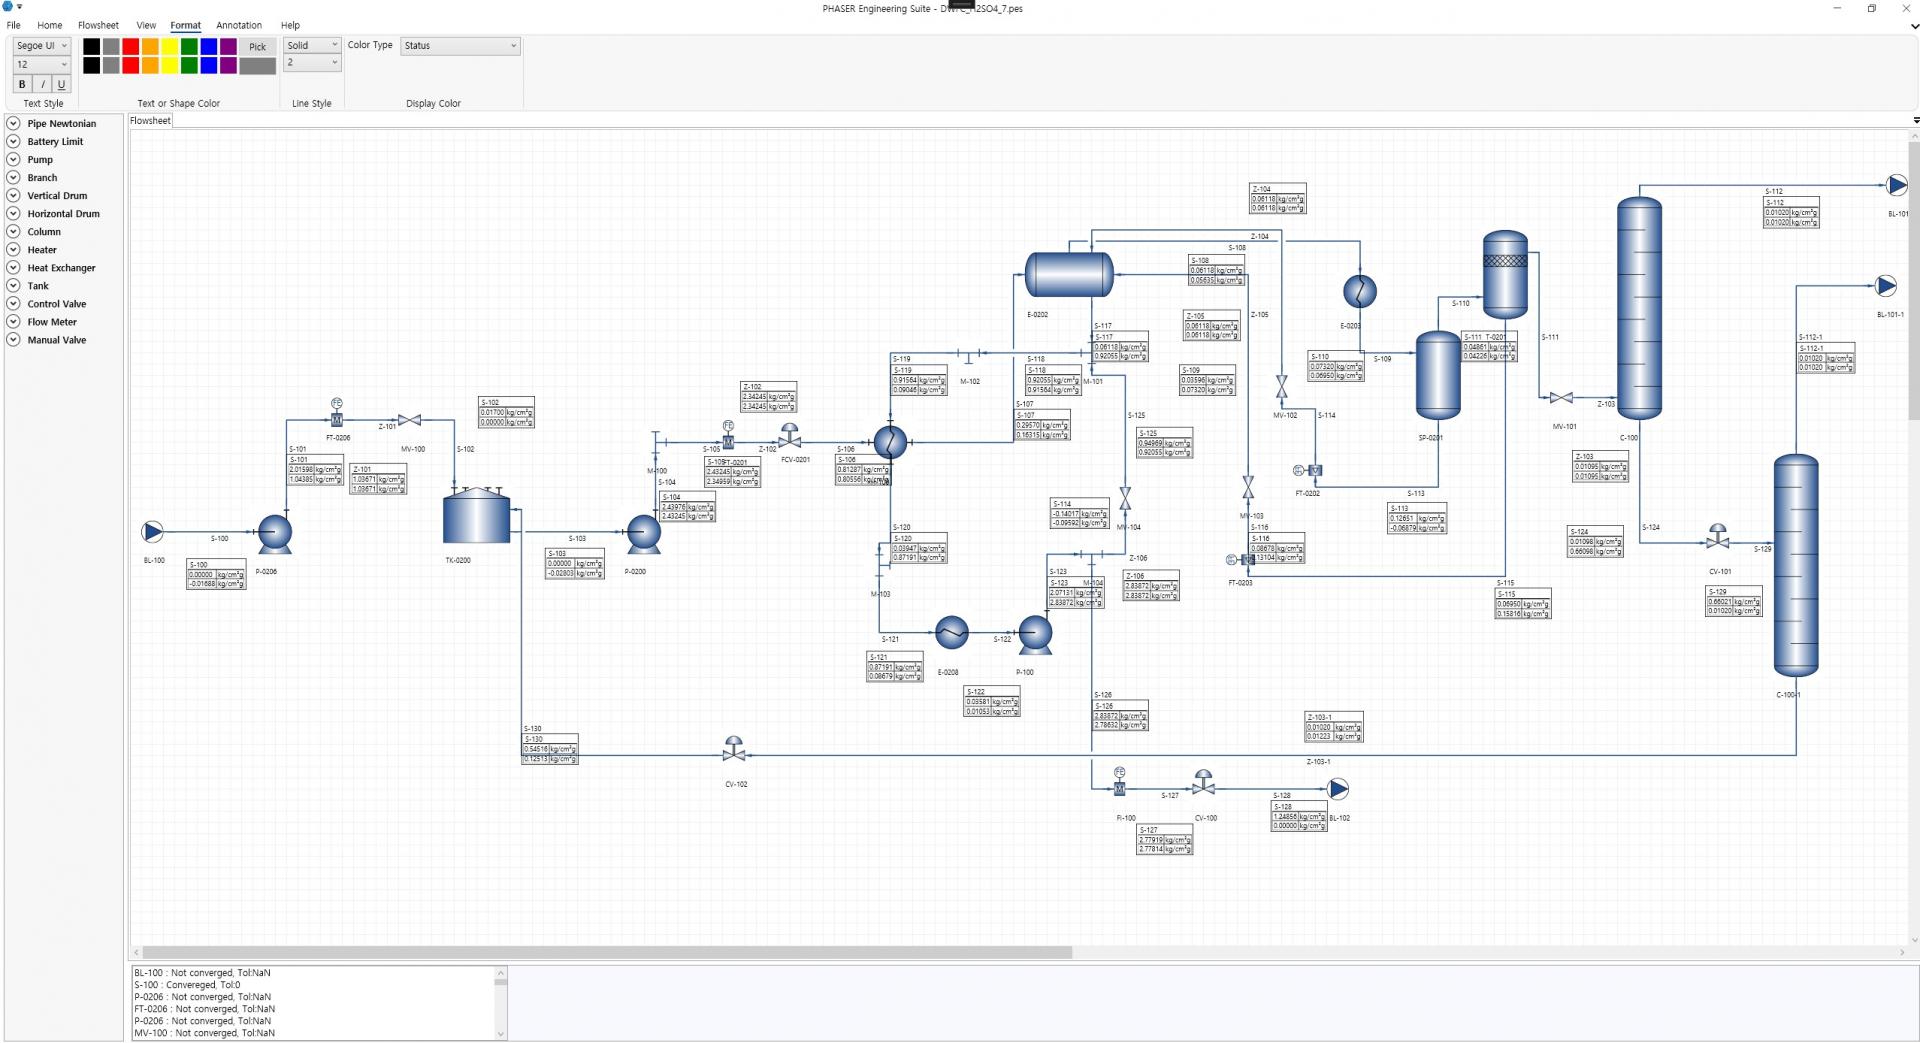Open the Annotation ribbon tab
Viewport: 1920px width, 1043px height.
coord(239,25)
